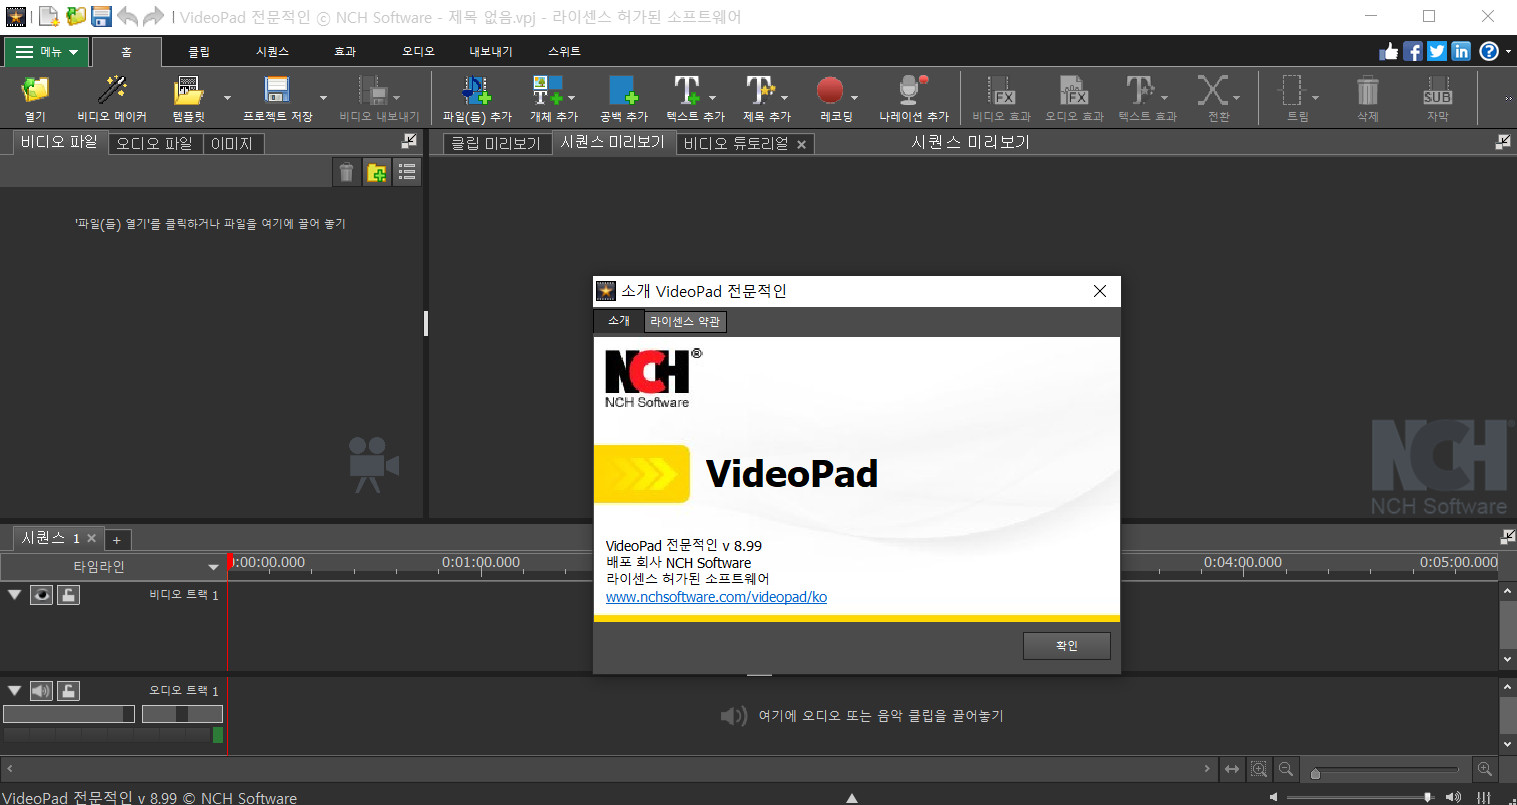Click the 전환 transition icon

tap(1213, 91)
